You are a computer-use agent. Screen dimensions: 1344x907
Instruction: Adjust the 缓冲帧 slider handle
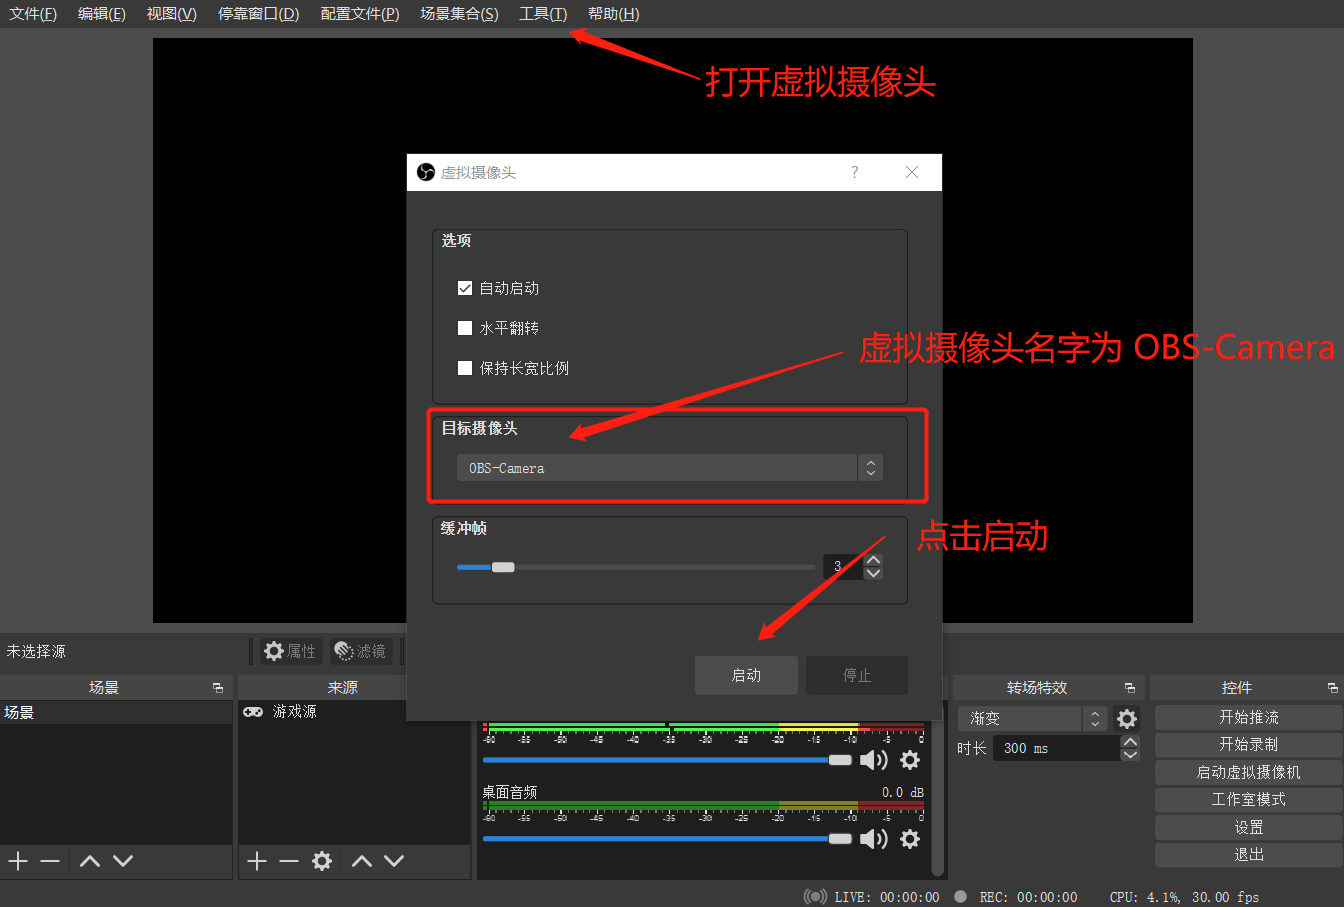point(503,567)
